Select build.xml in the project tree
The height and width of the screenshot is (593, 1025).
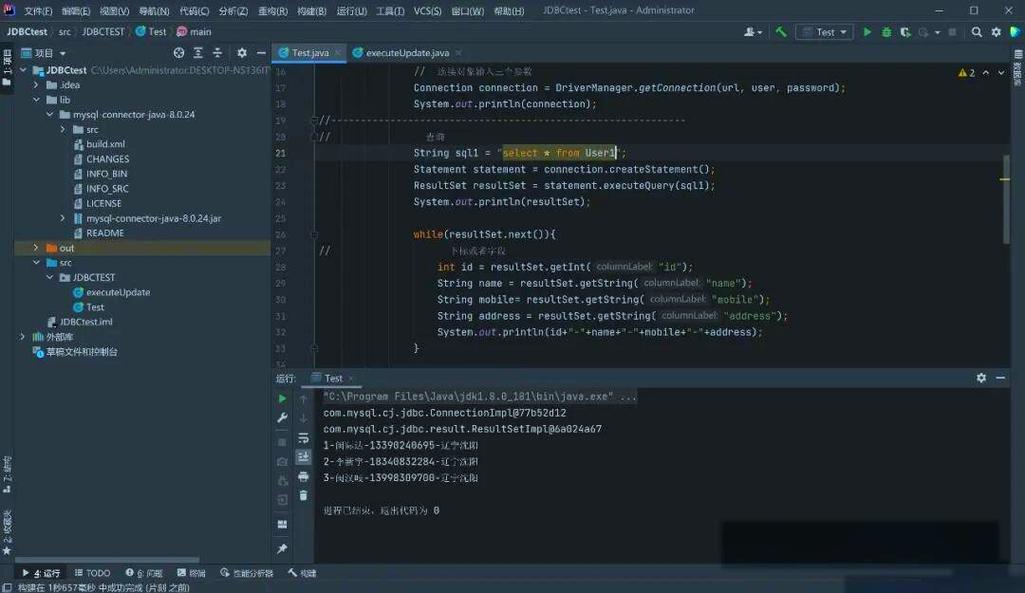point(105,144)
